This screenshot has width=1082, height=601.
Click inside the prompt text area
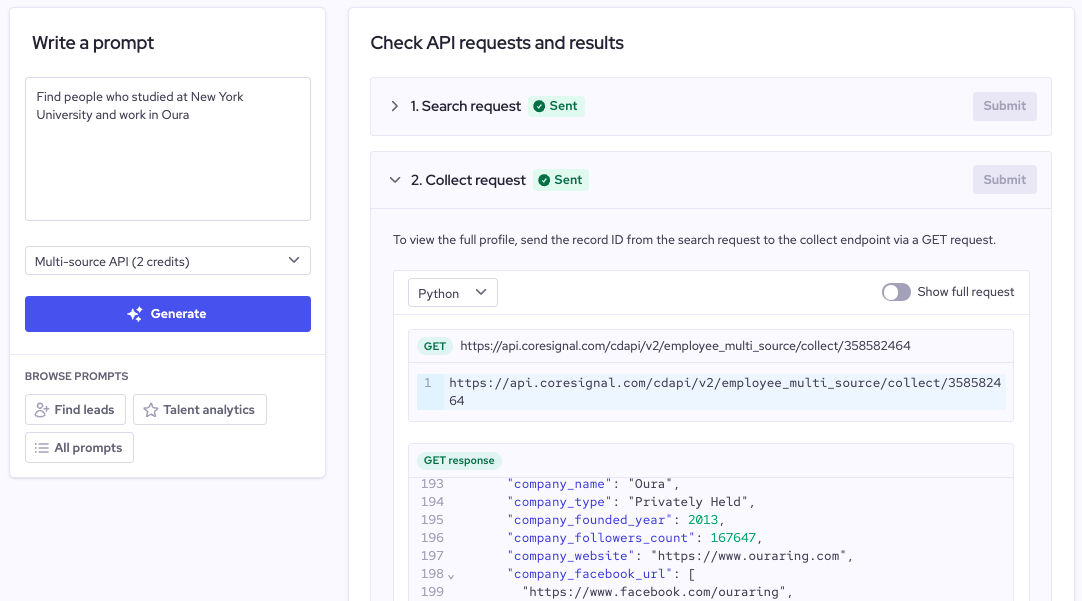click(168, 149)
